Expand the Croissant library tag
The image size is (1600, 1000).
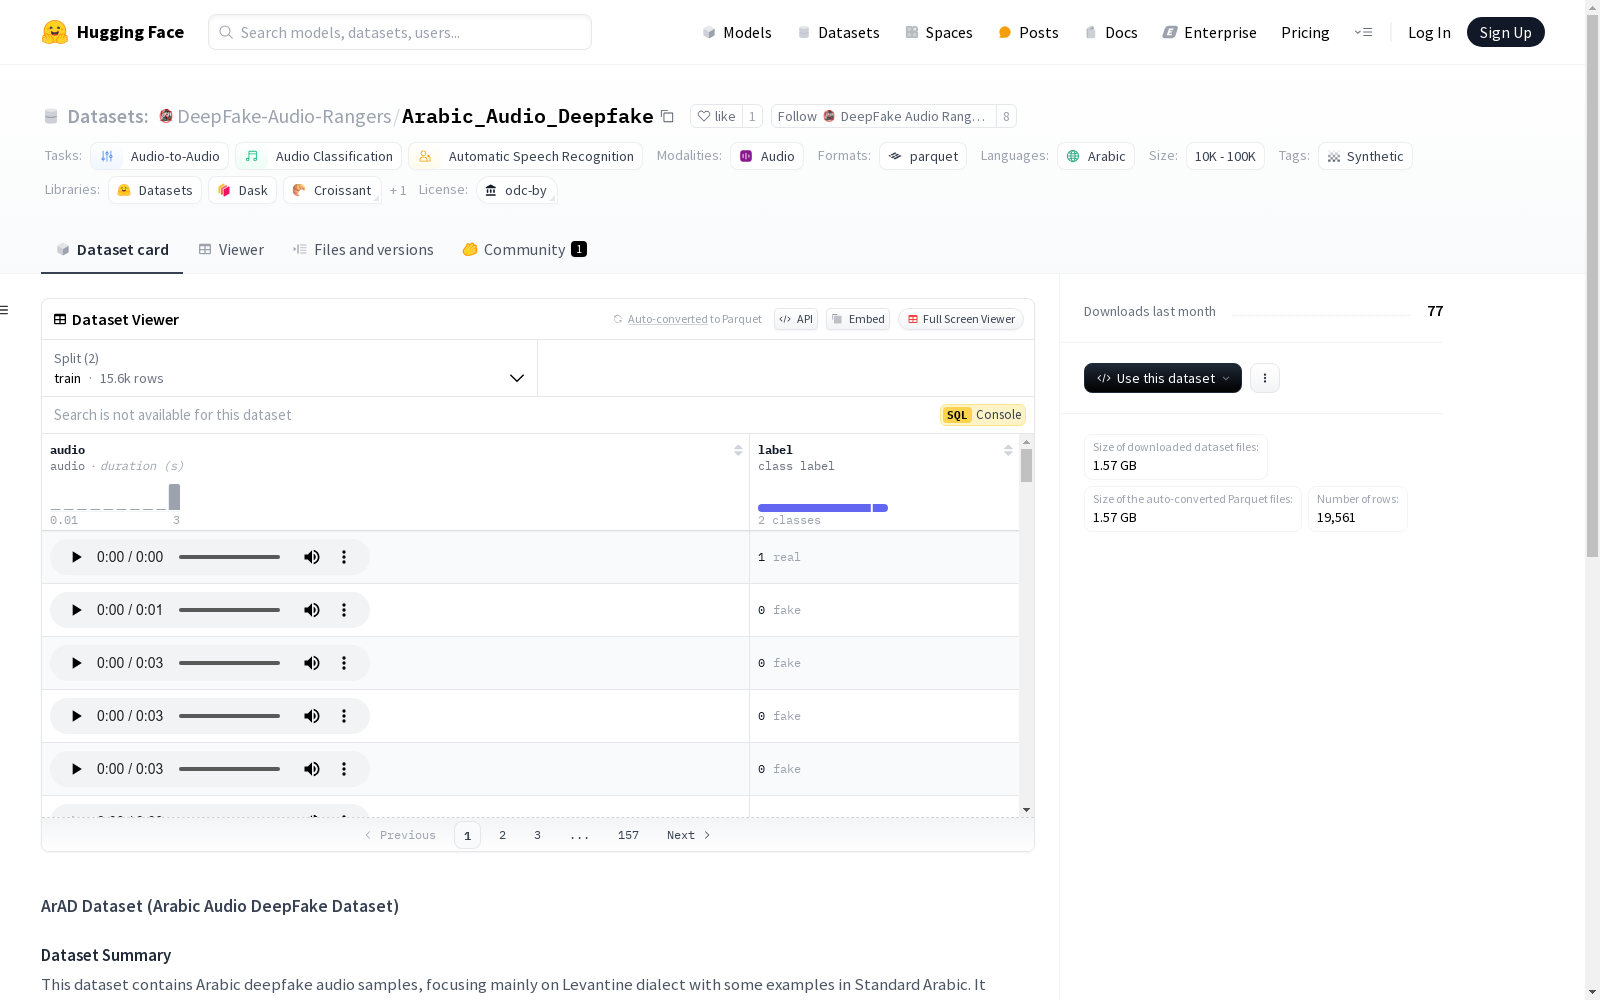point(332,190)
